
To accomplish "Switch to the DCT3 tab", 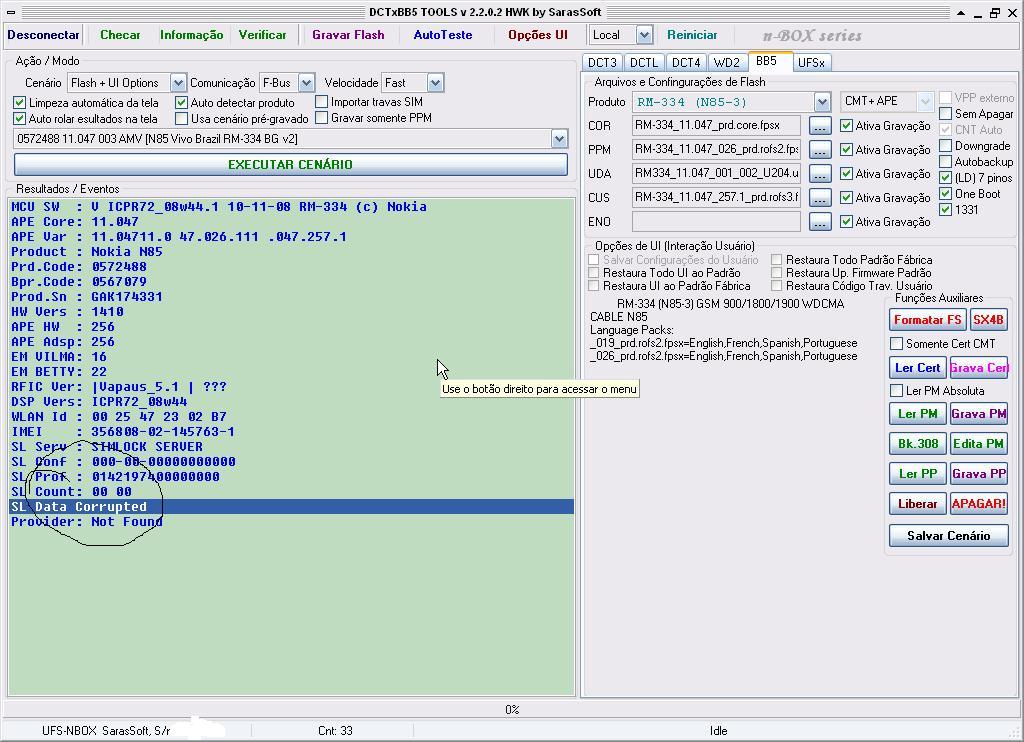I will [x=601, y=63].
